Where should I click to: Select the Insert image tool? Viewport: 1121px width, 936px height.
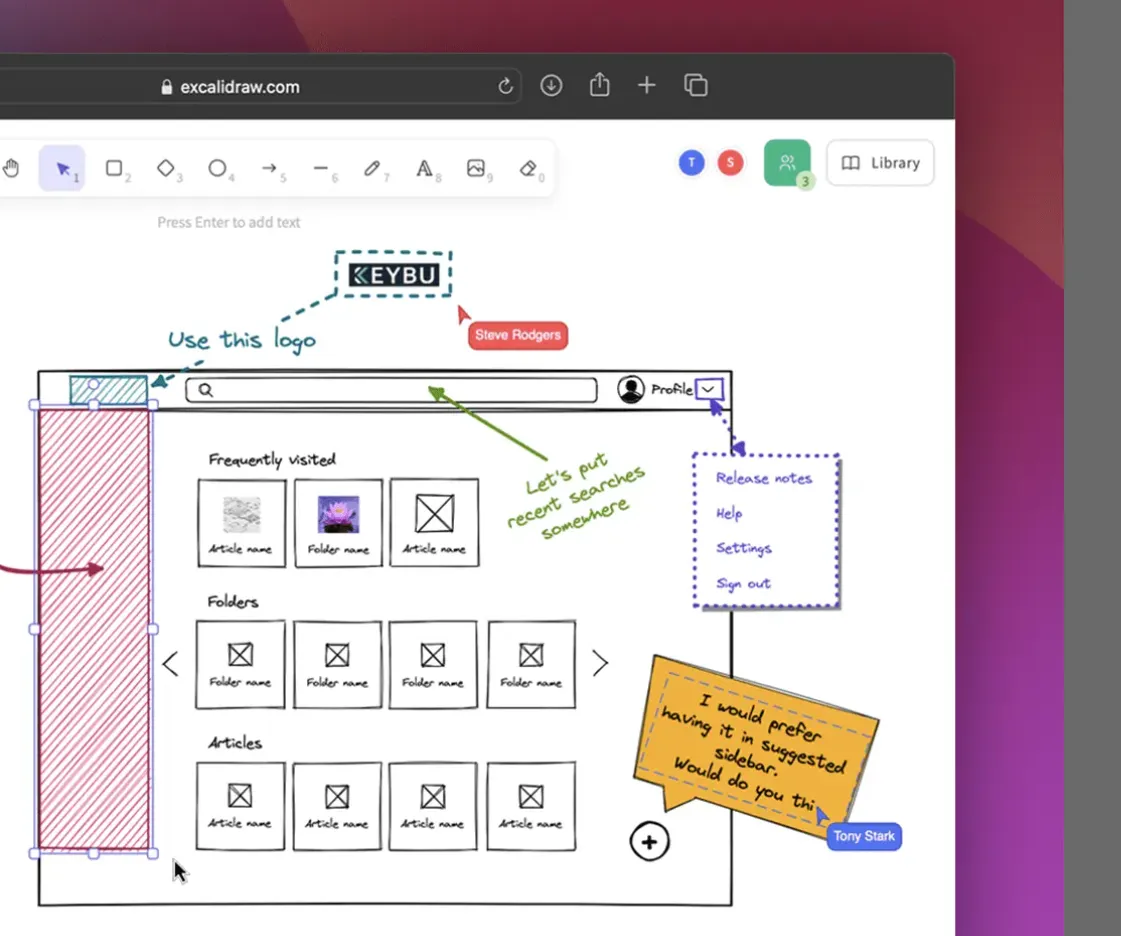click(476, 168)
